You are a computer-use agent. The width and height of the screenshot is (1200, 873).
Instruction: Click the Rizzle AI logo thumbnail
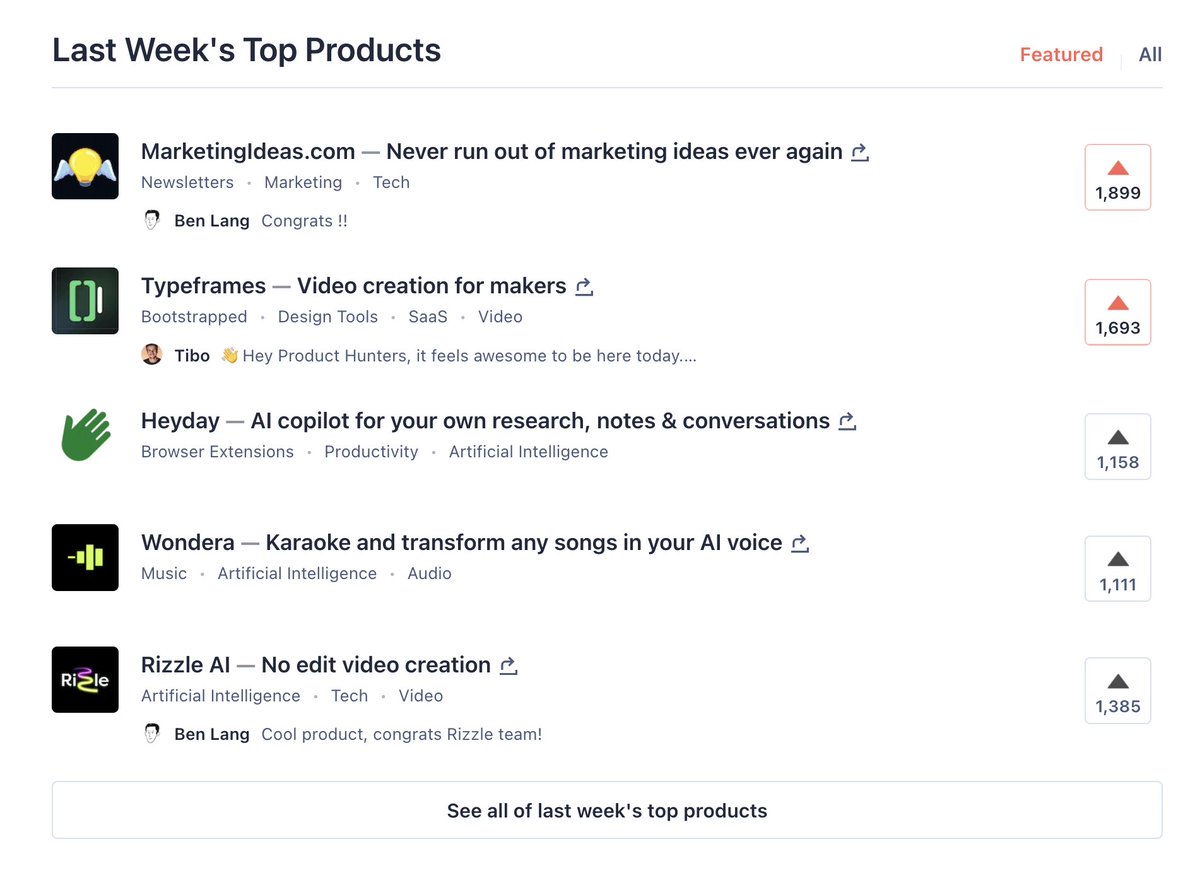pos(85,679)
